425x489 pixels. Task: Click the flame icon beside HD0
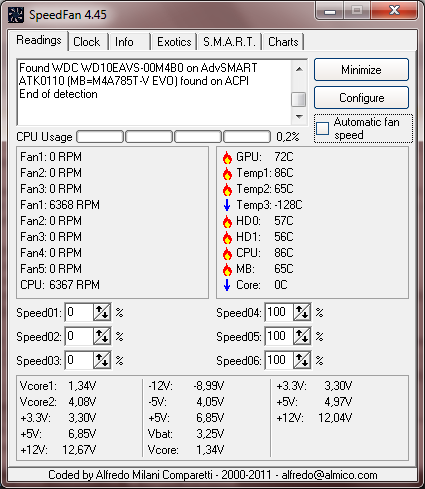click(x=227, y=221)
